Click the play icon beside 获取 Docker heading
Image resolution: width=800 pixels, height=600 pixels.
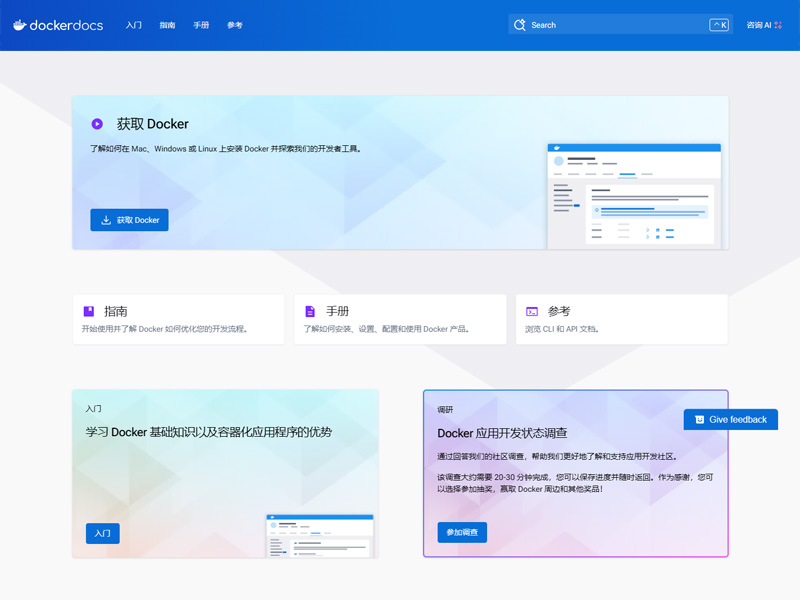tap(98, 123)
